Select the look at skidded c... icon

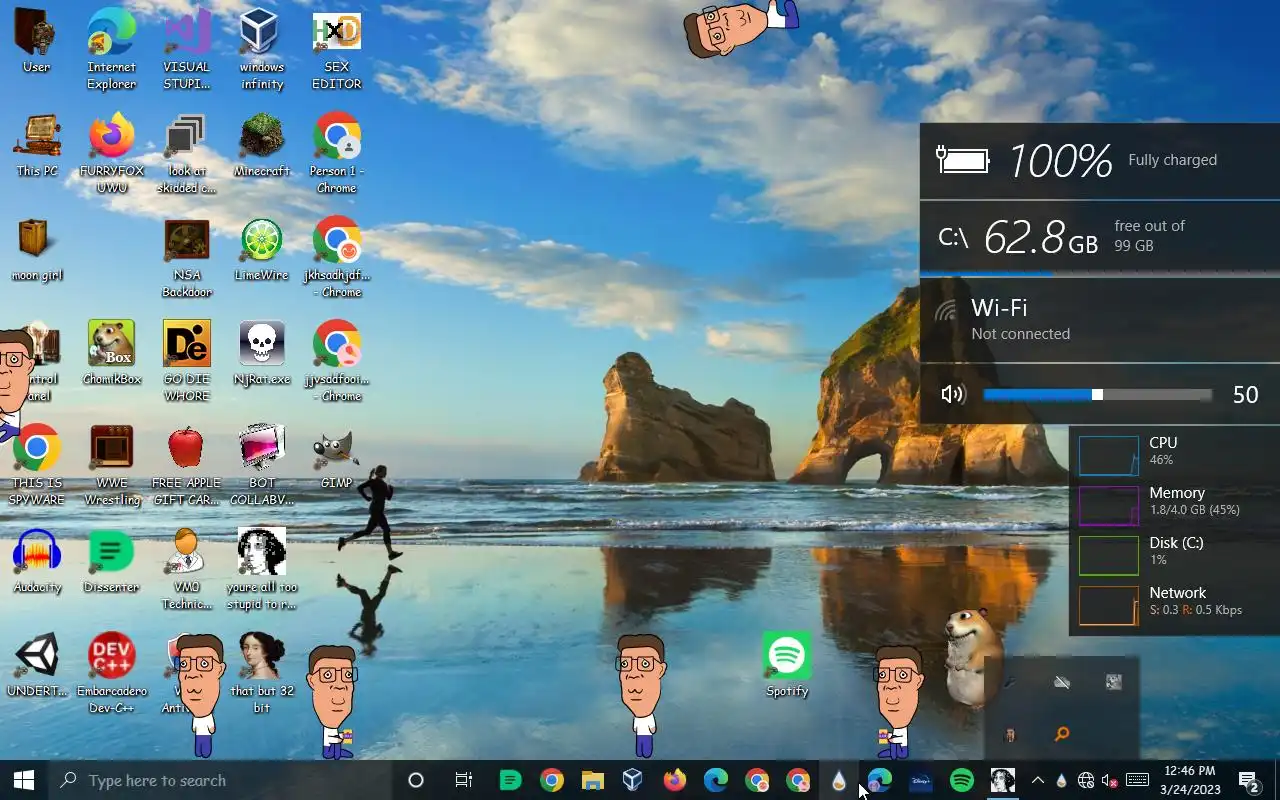click(x=187, y=153)
